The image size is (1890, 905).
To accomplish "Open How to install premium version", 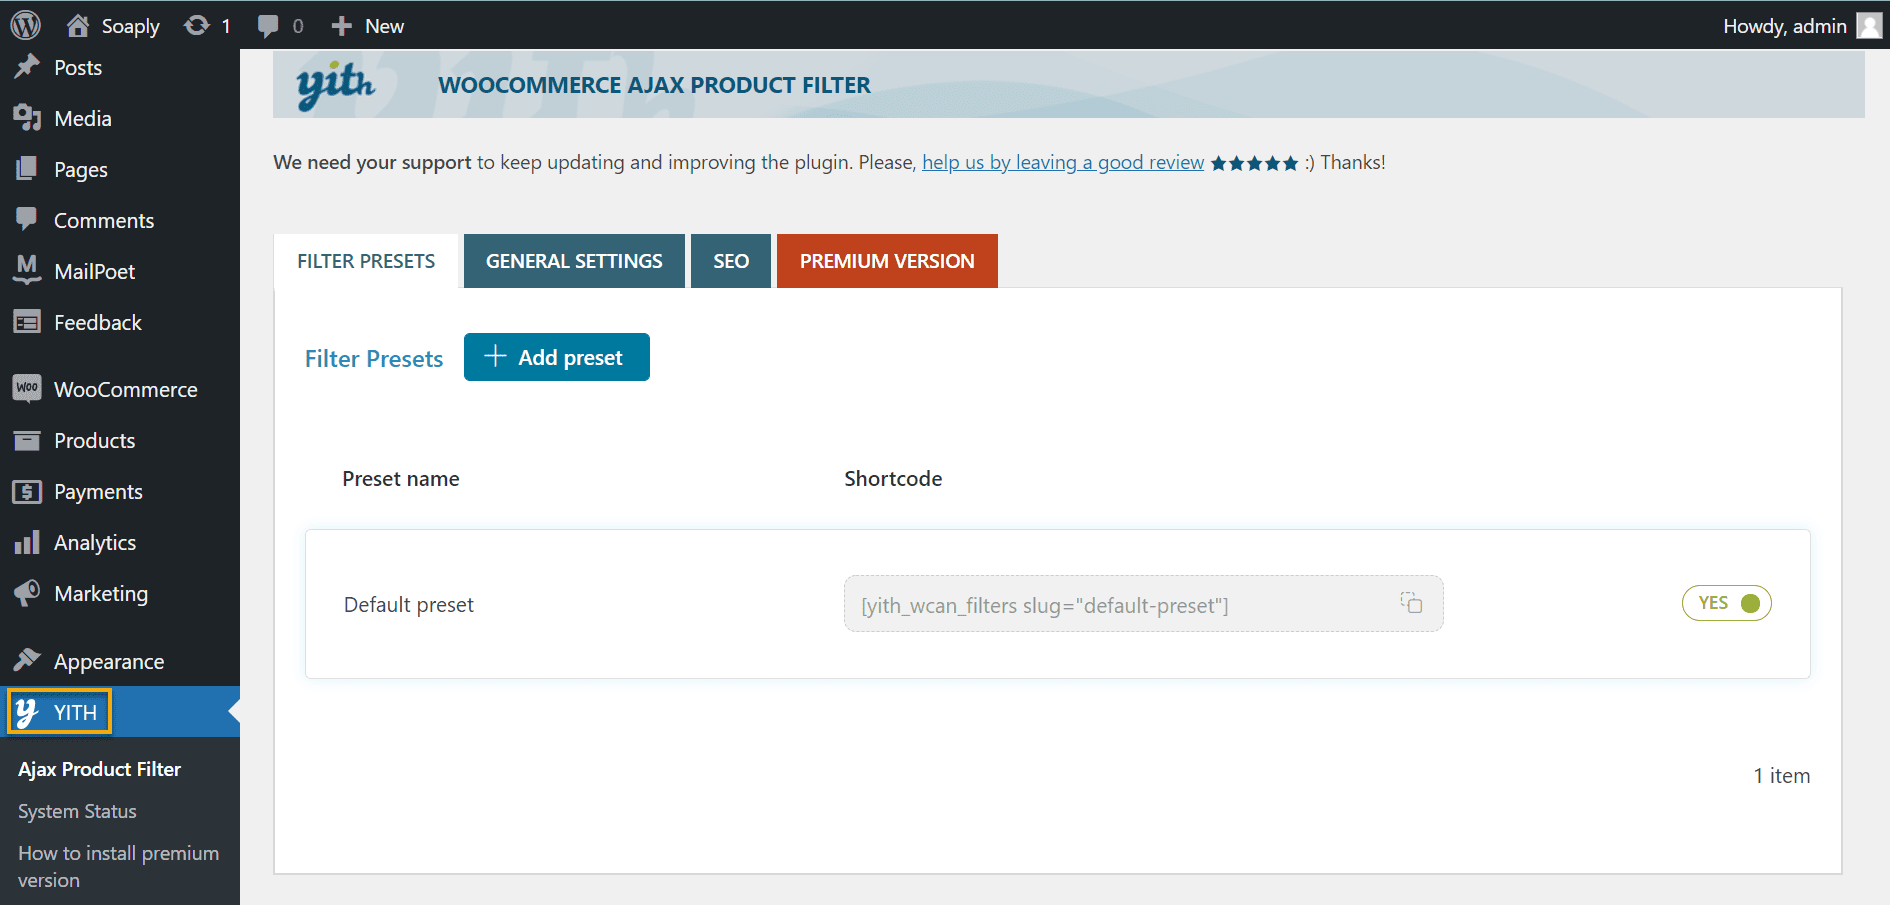I will 118,866.
